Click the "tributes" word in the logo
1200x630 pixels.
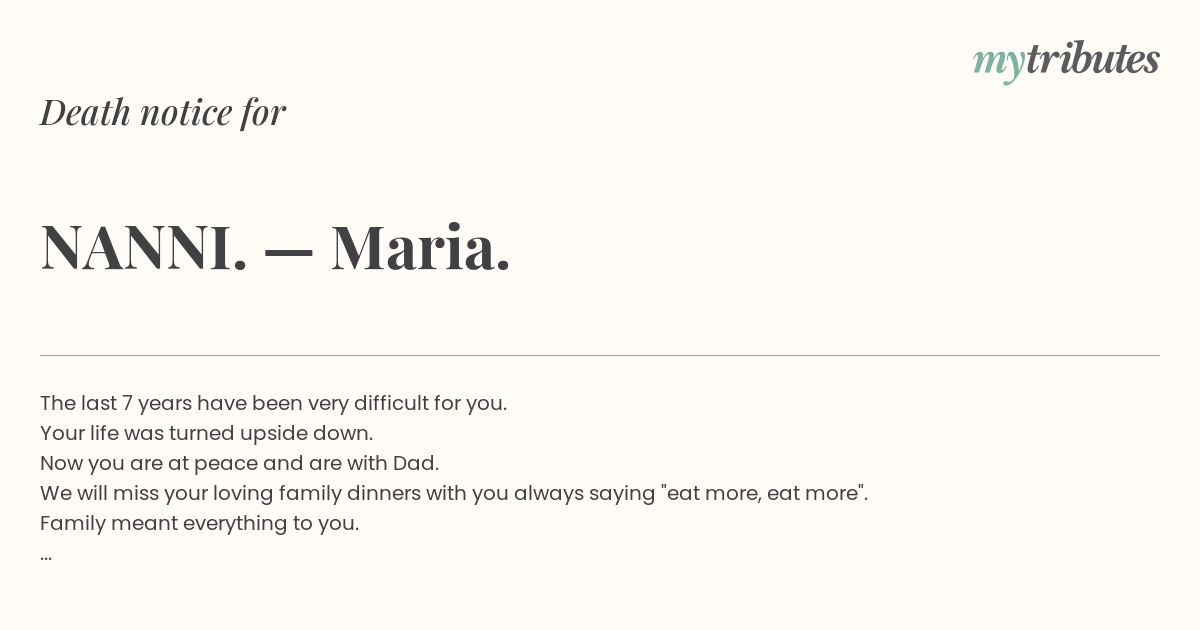click(x=1093, y=58)
